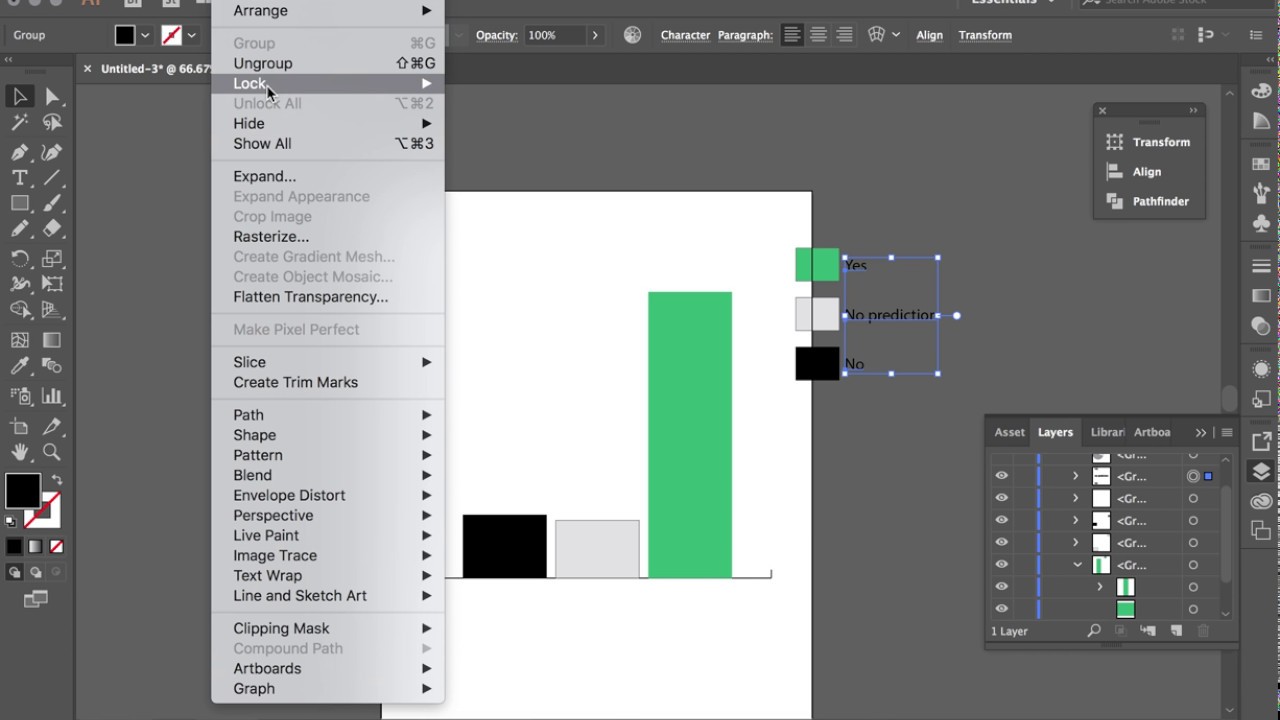Click stroke swatch in control bar

[x=171, y=35]
